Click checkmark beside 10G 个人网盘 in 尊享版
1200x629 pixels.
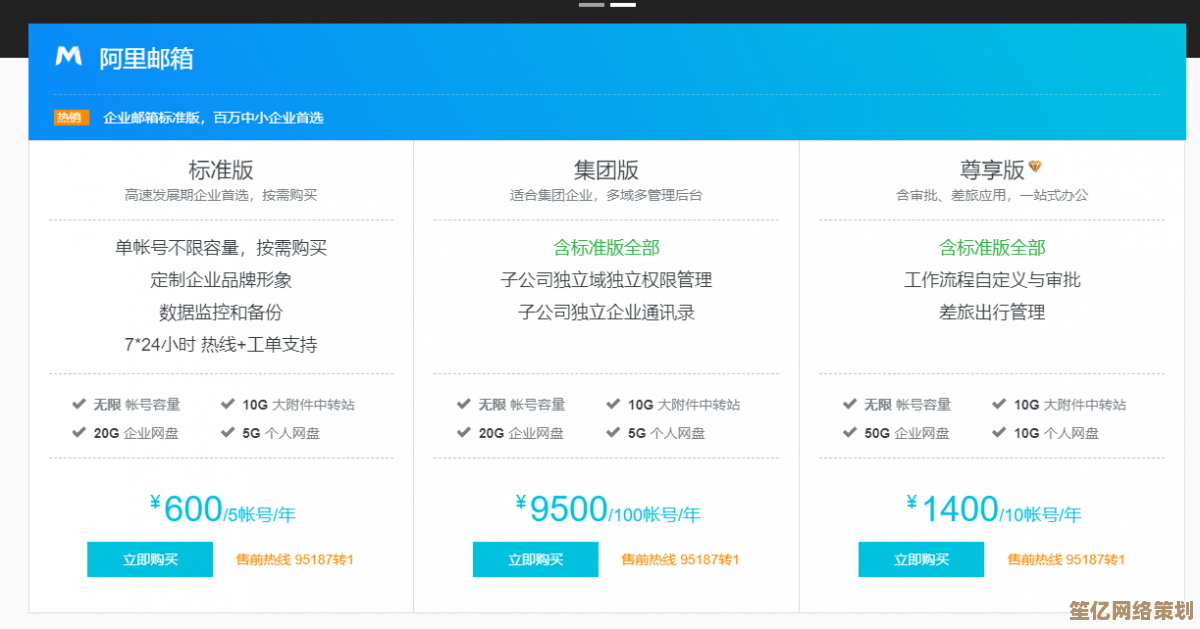[x=999, y=432]
